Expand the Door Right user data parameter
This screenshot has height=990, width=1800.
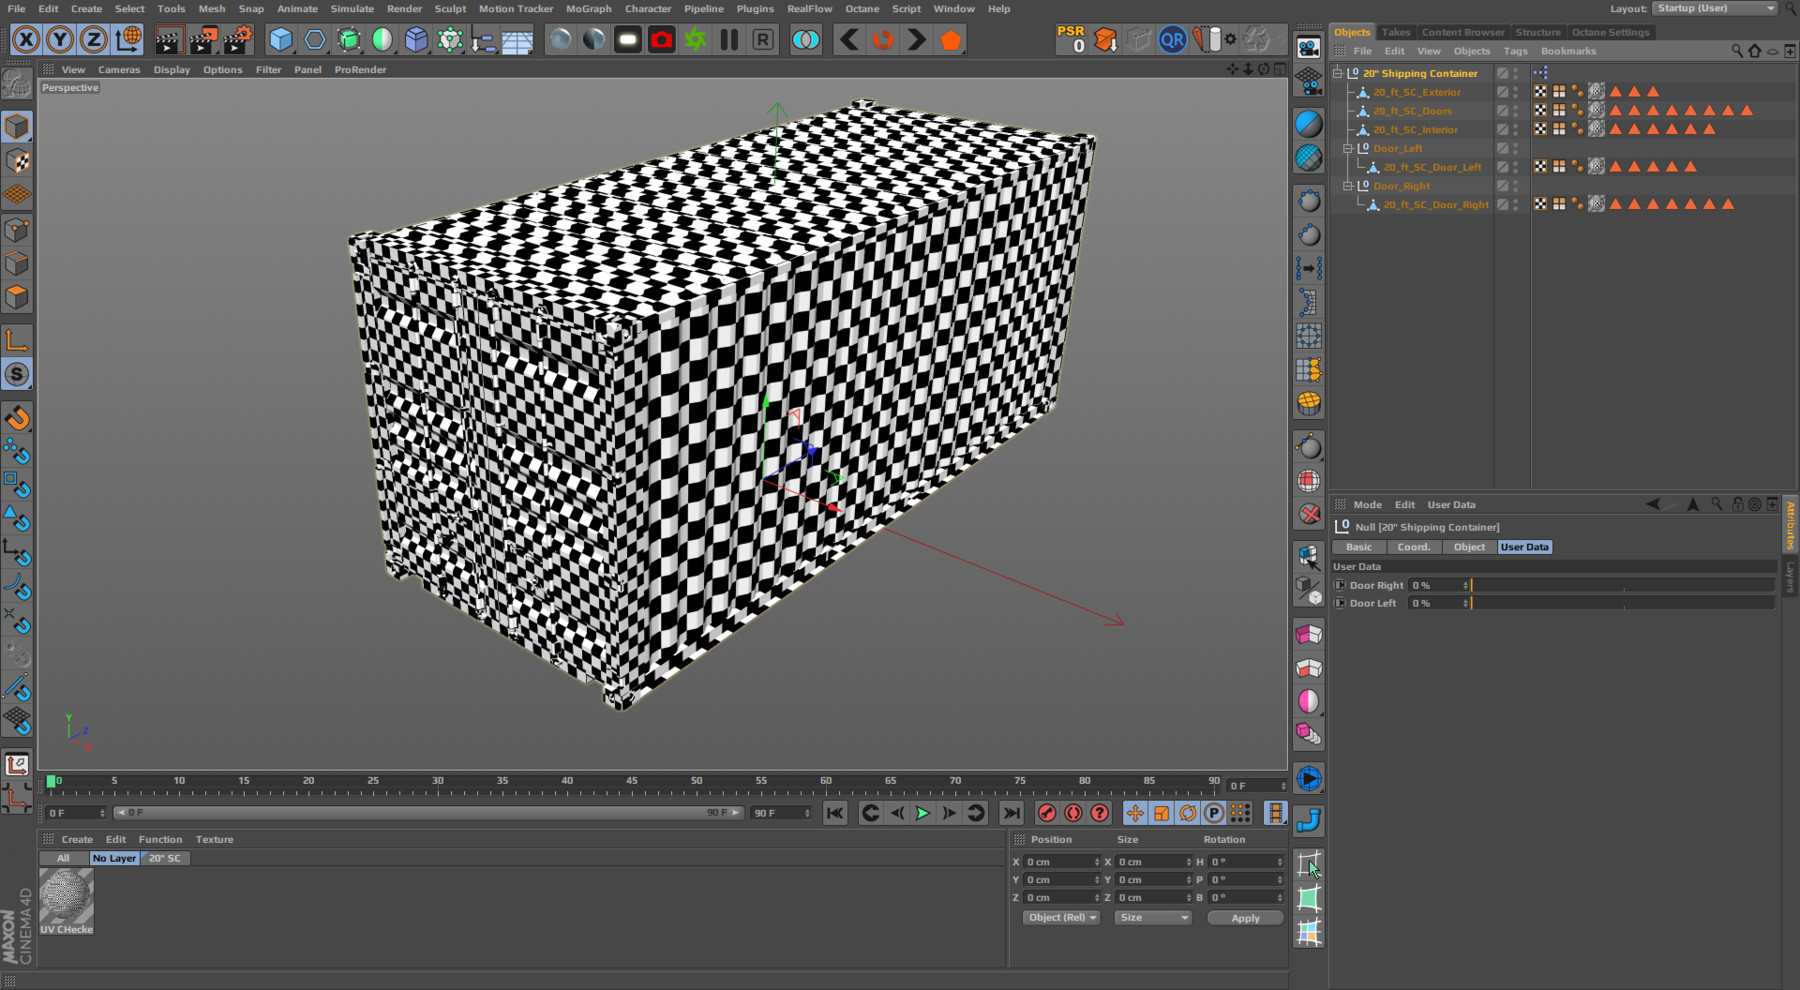1341,585
